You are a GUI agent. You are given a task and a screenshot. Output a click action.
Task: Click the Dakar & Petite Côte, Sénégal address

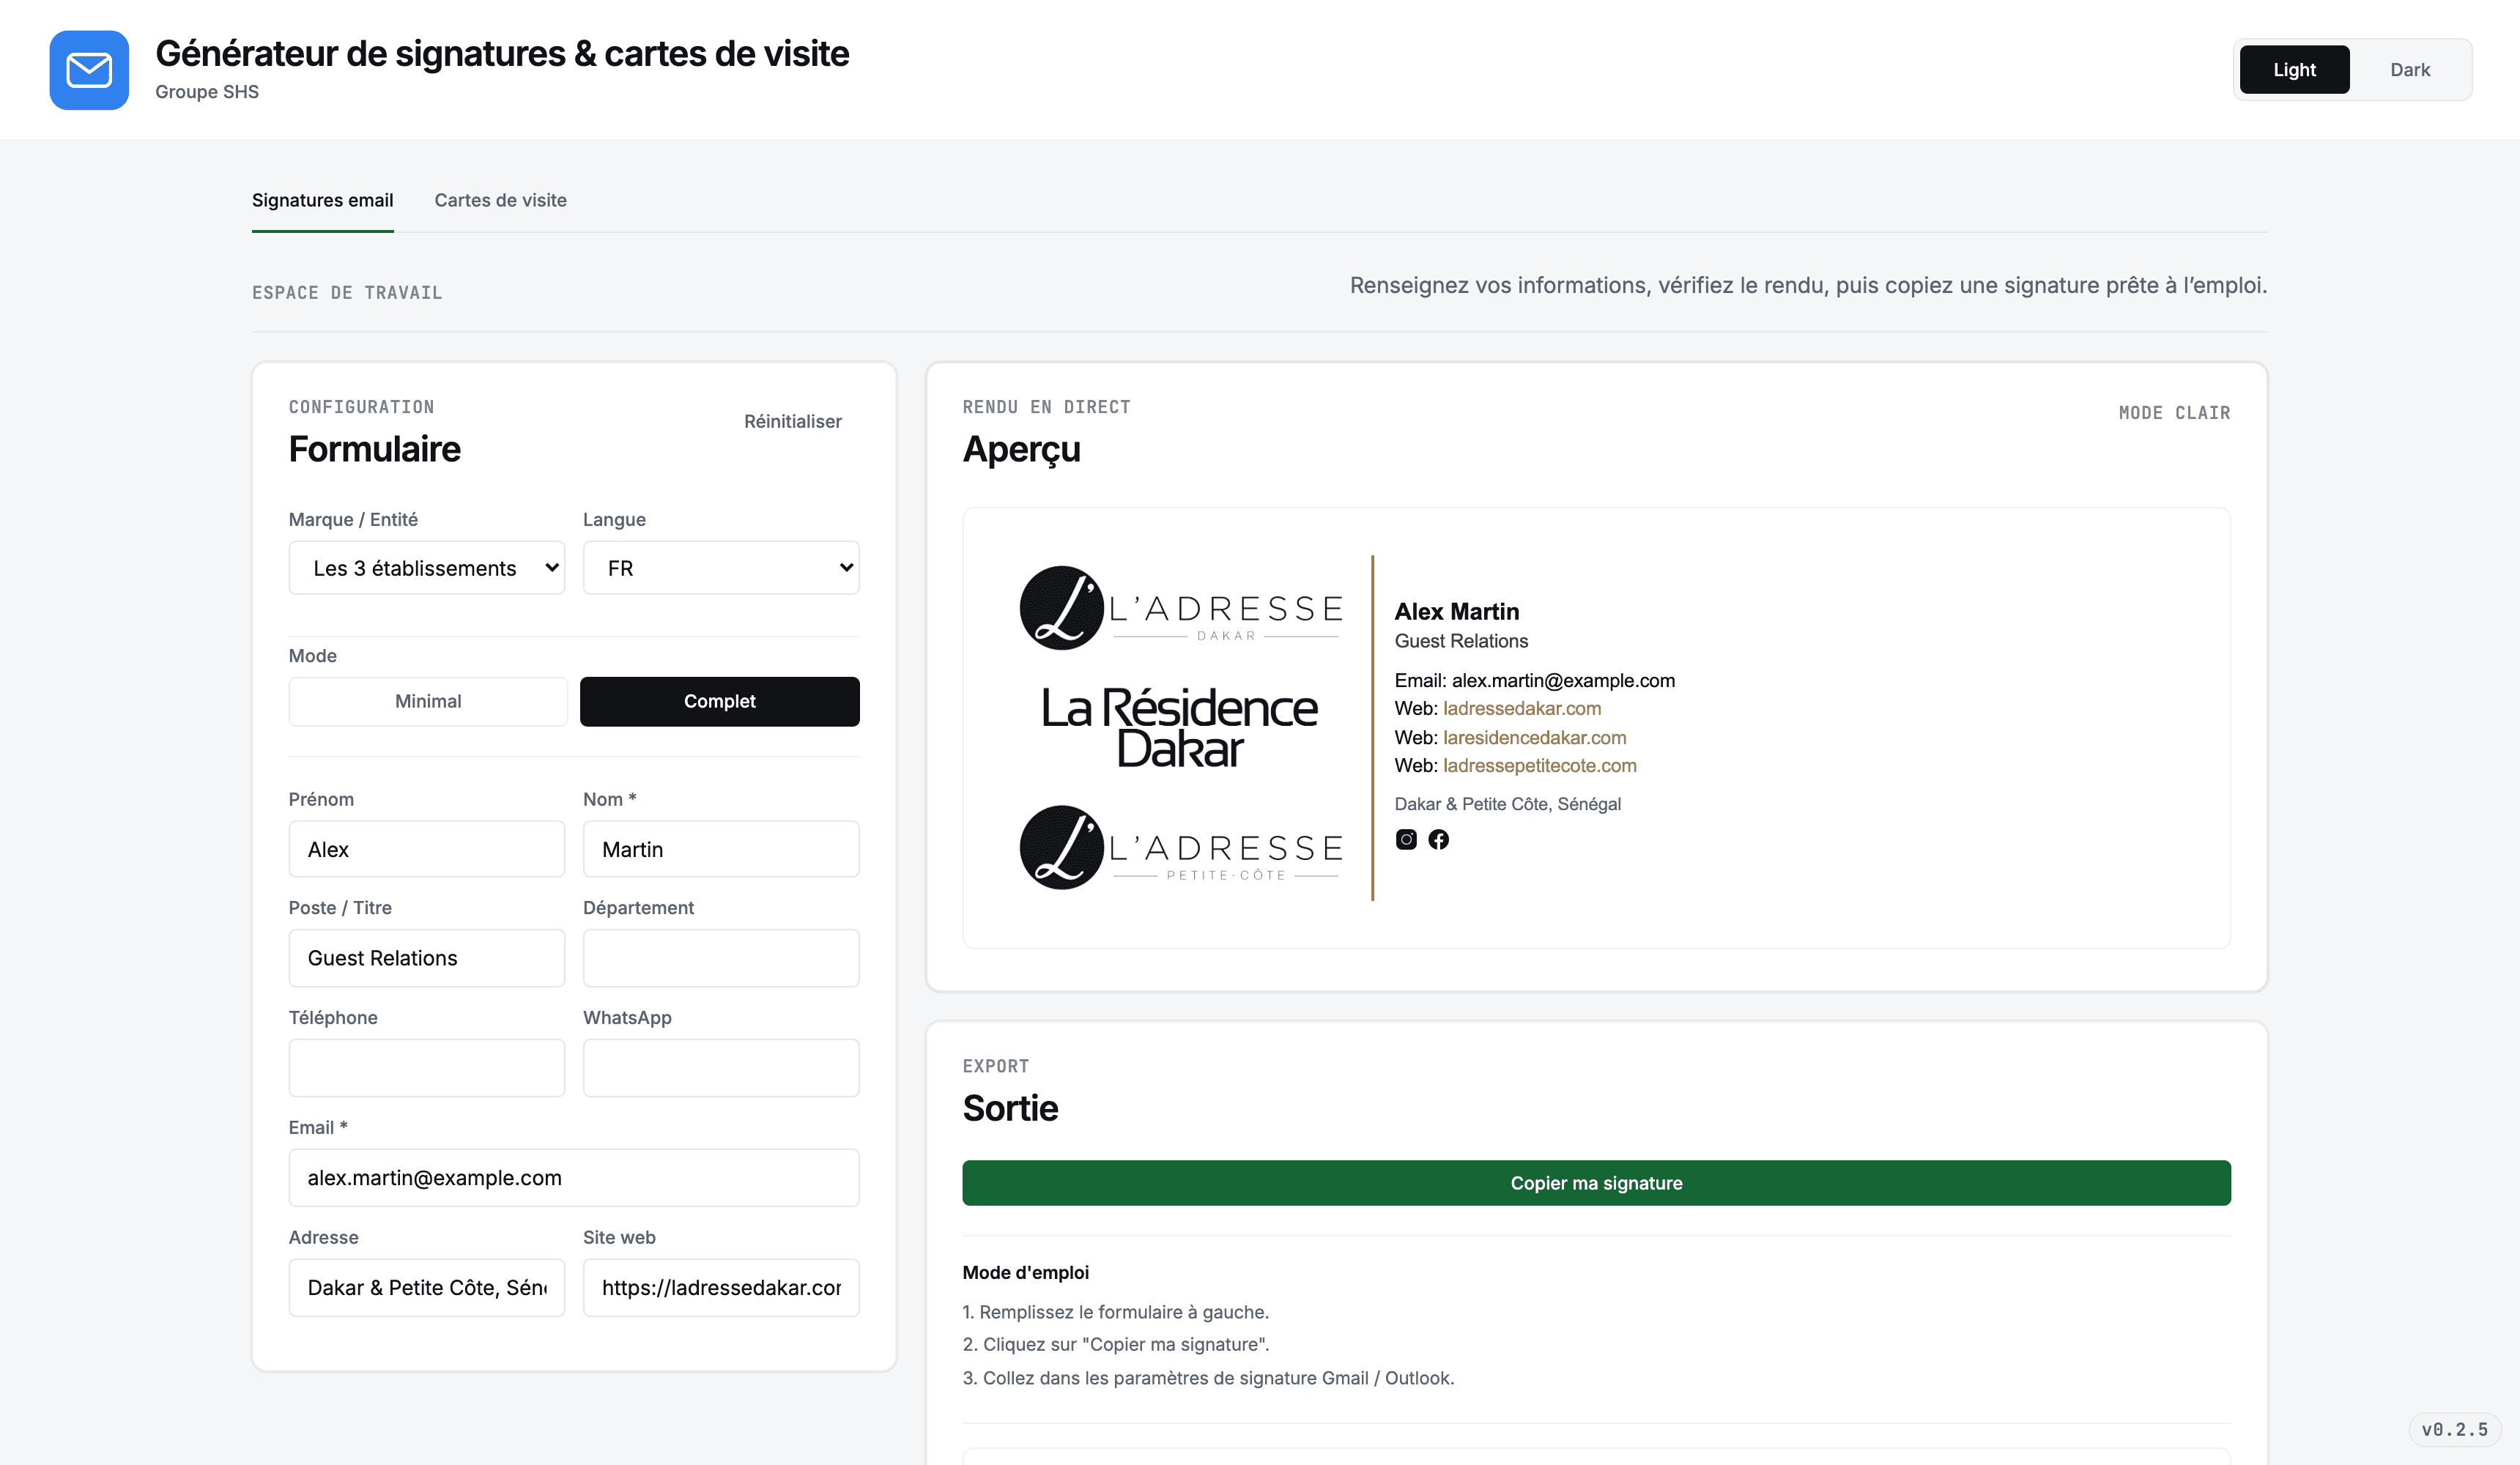pos(1508,804)
